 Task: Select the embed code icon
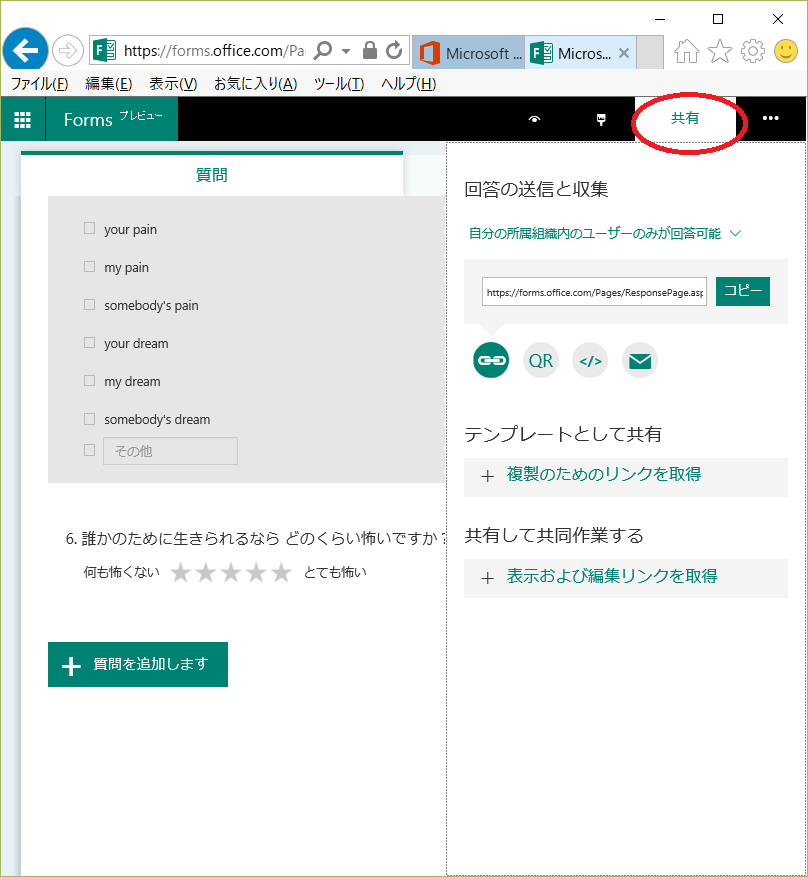coord(590,361)
